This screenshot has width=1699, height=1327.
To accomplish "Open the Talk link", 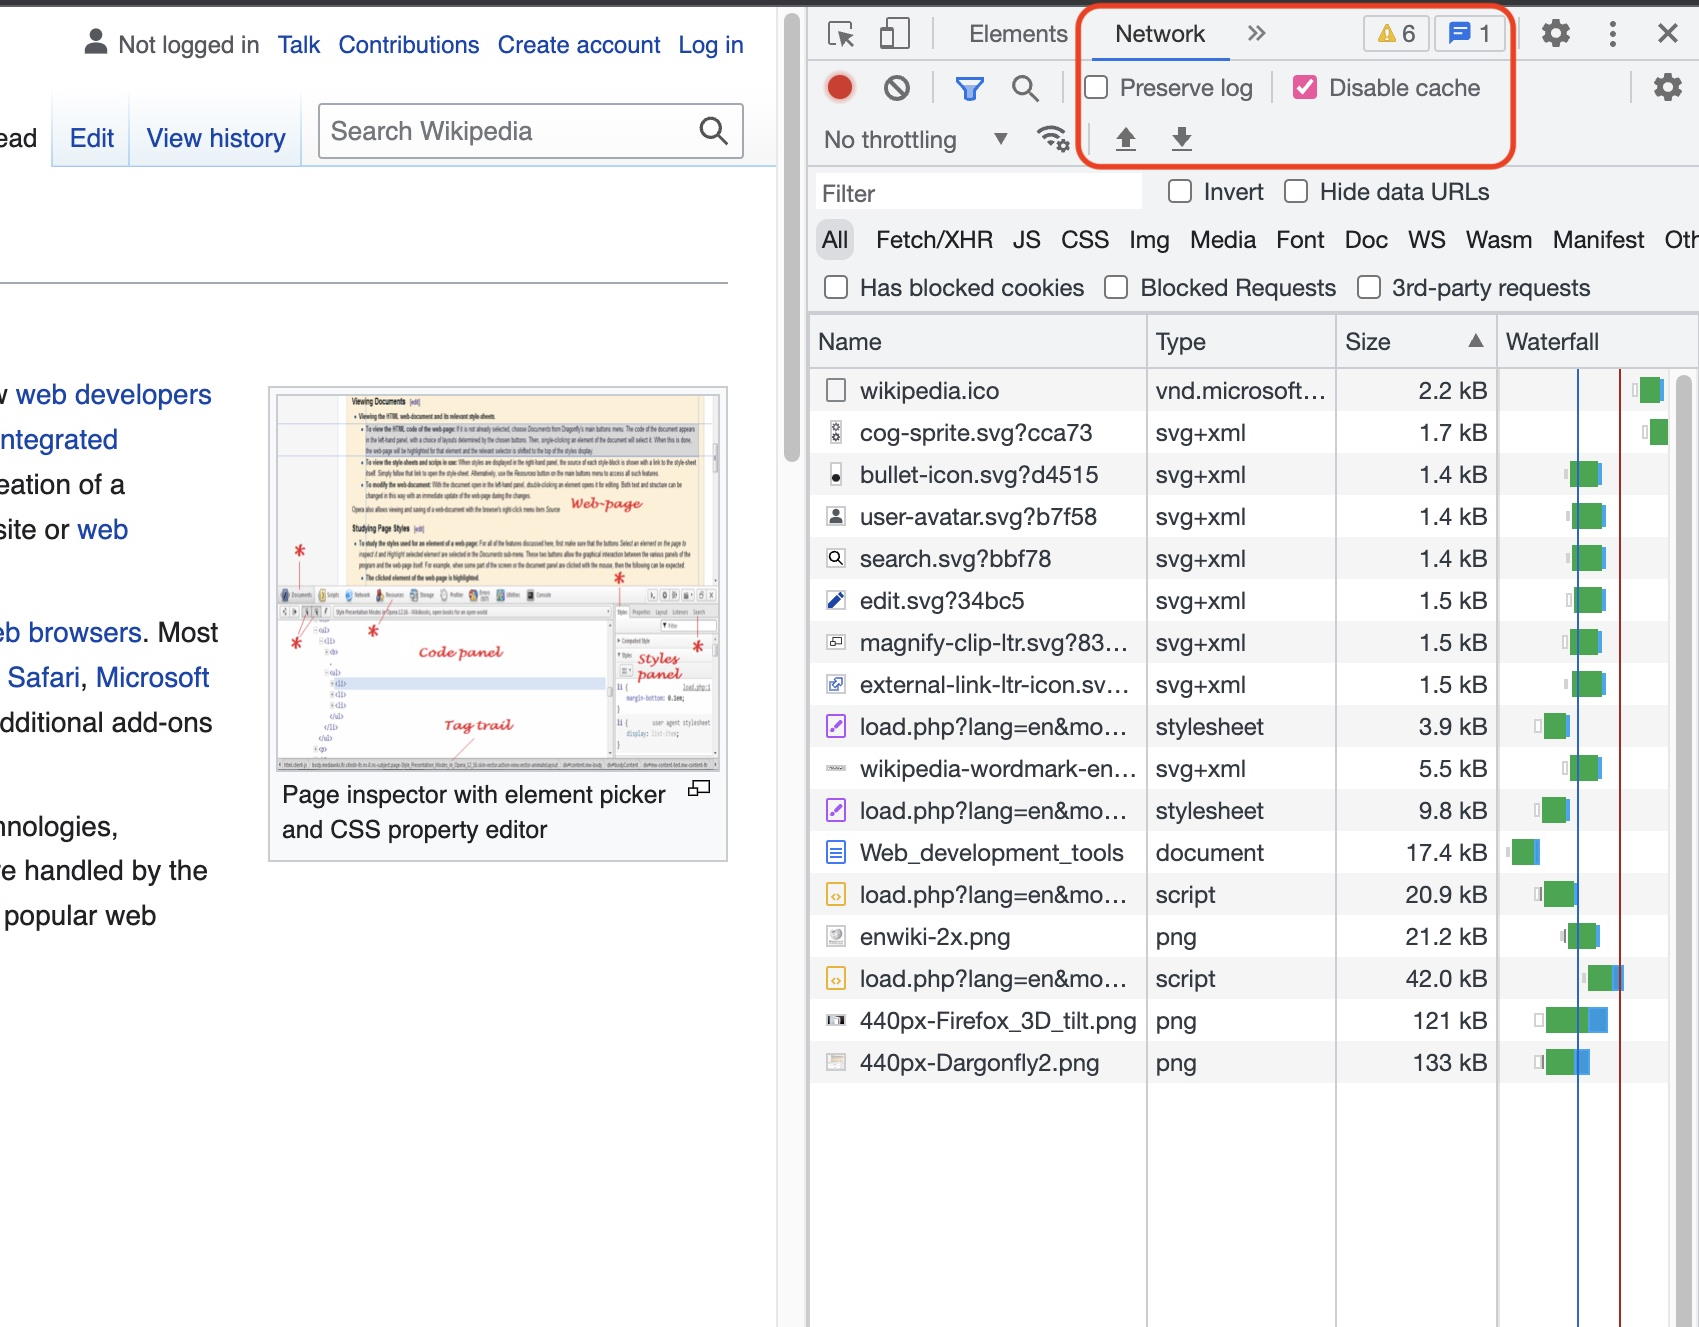I will tap(299, 45).
